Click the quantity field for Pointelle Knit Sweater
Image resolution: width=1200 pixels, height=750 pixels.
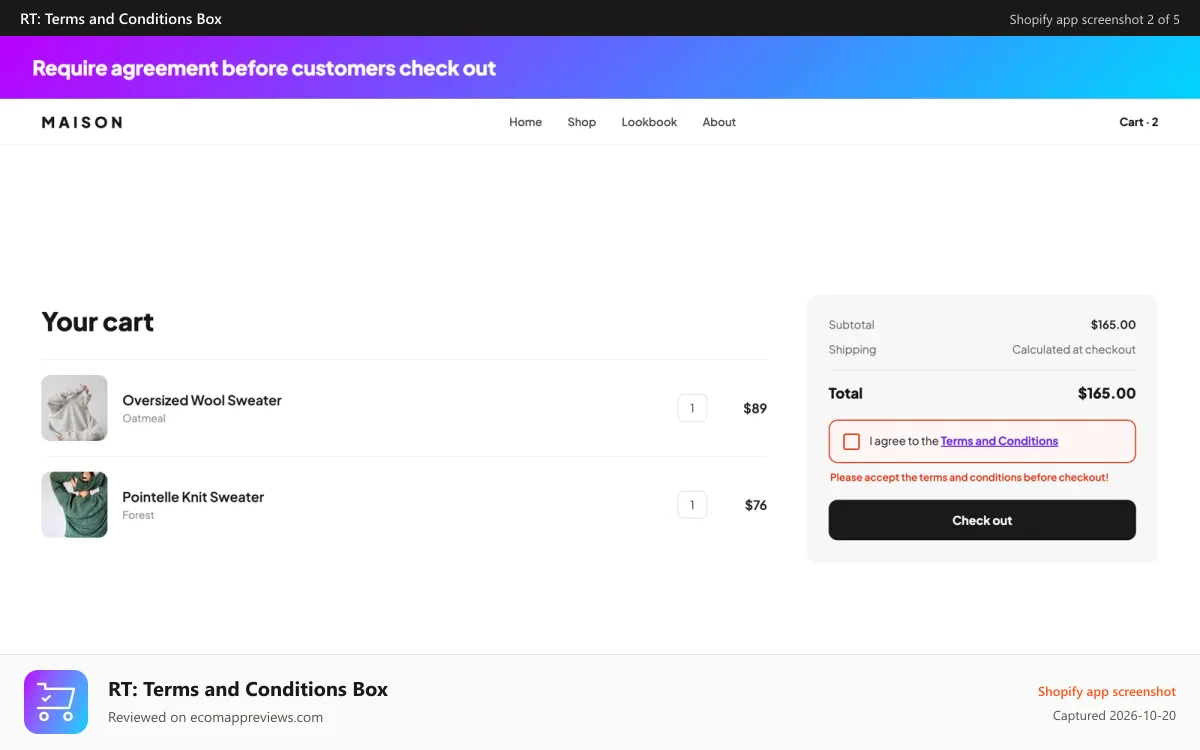click(x=692, y=505)
